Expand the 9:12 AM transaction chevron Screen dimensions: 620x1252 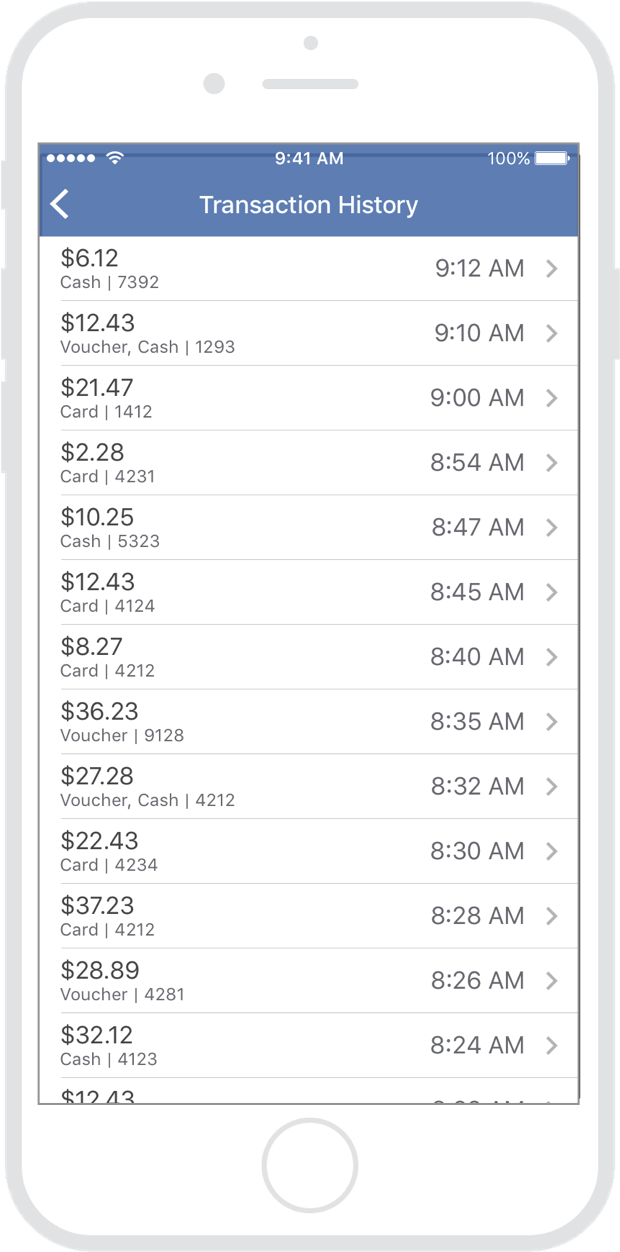(x=552, y=268)
